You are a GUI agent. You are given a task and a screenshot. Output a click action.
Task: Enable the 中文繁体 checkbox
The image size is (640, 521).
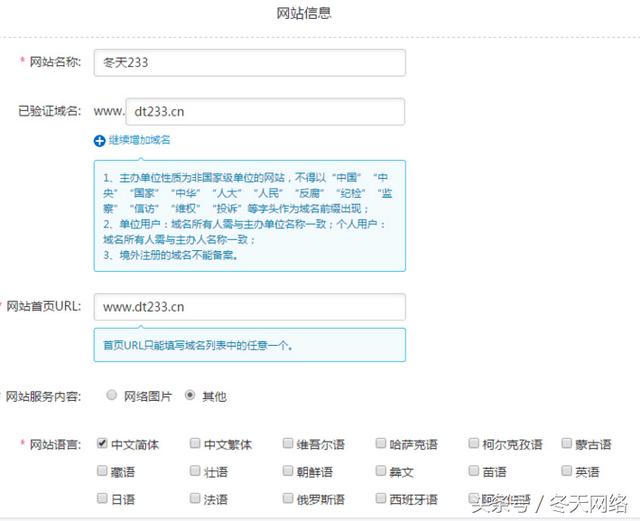pyautogui.click(x=196, y=444)
